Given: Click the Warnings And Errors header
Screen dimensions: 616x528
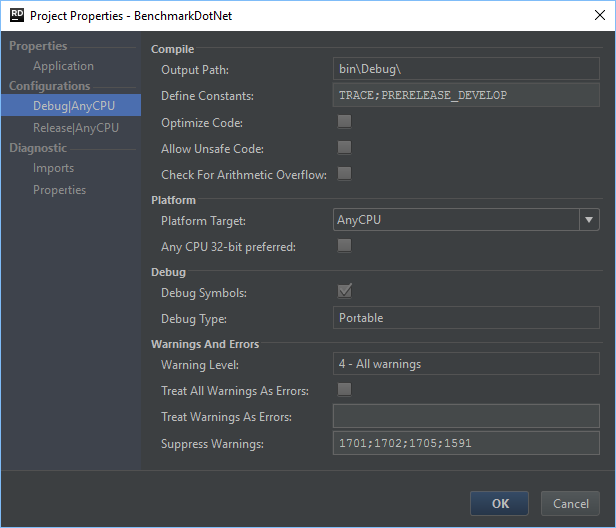Looking at the screenshot, I should point(205,344).
